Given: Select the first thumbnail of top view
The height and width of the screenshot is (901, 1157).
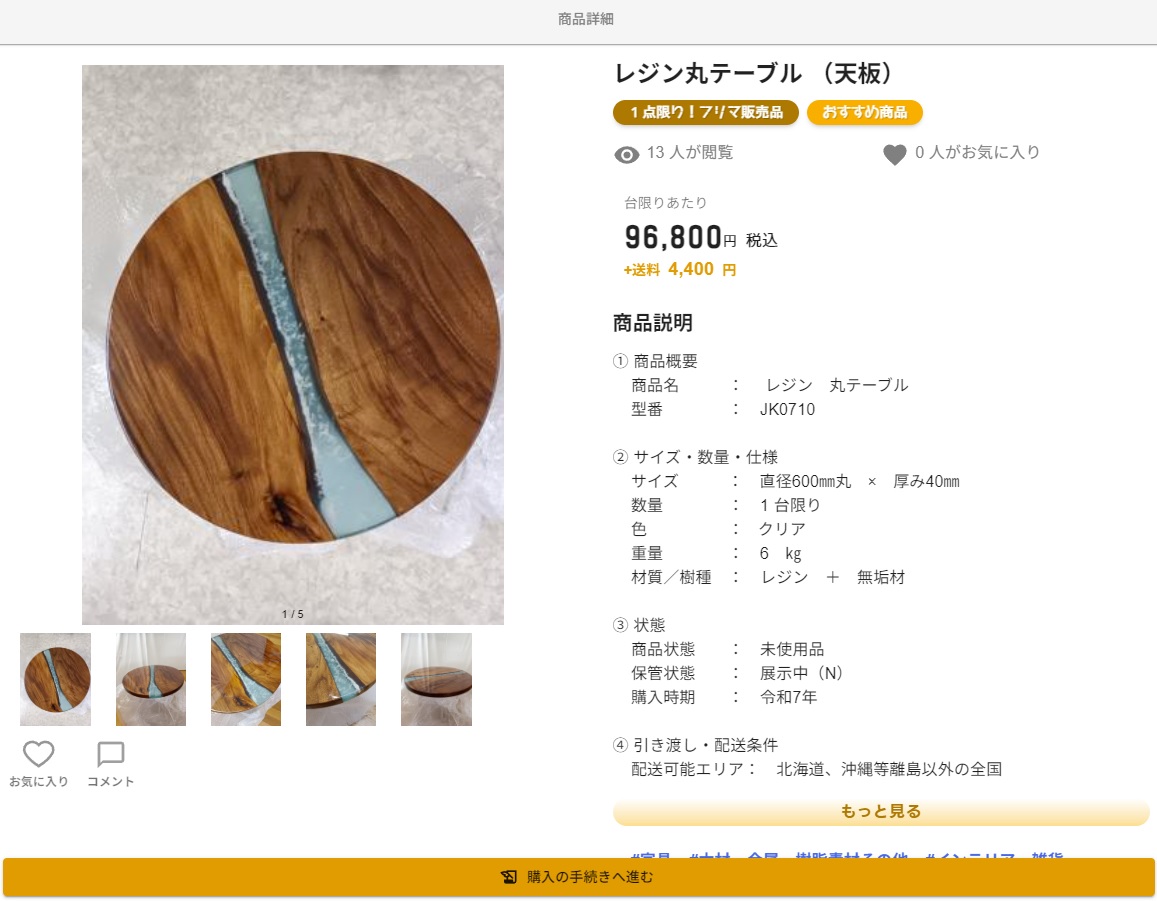Looking at the screenshot, I should 55,679.
